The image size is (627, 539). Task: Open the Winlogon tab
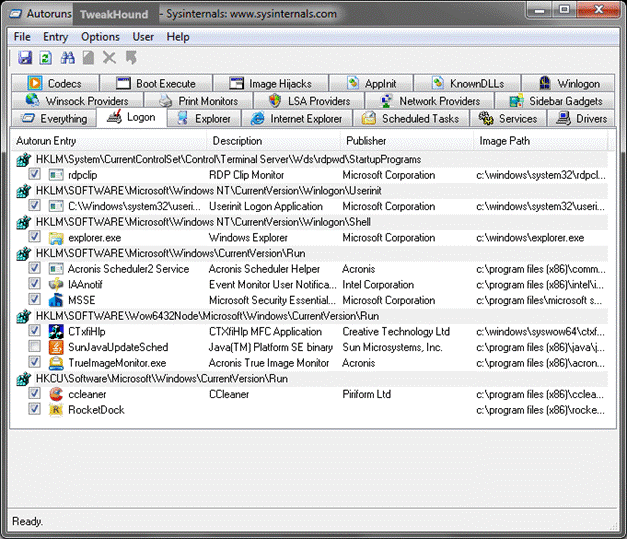pos(568,84)
